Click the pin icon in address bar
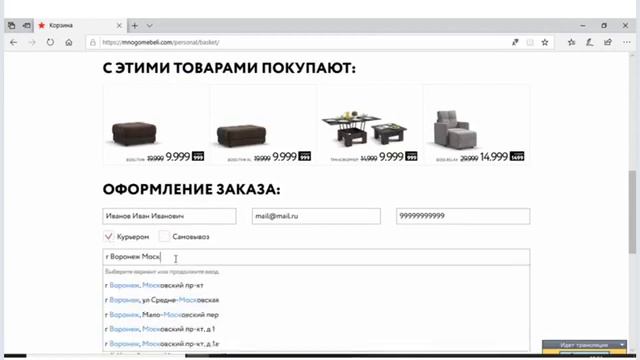The height and width of the screenshot is (360, 640). 515,42
